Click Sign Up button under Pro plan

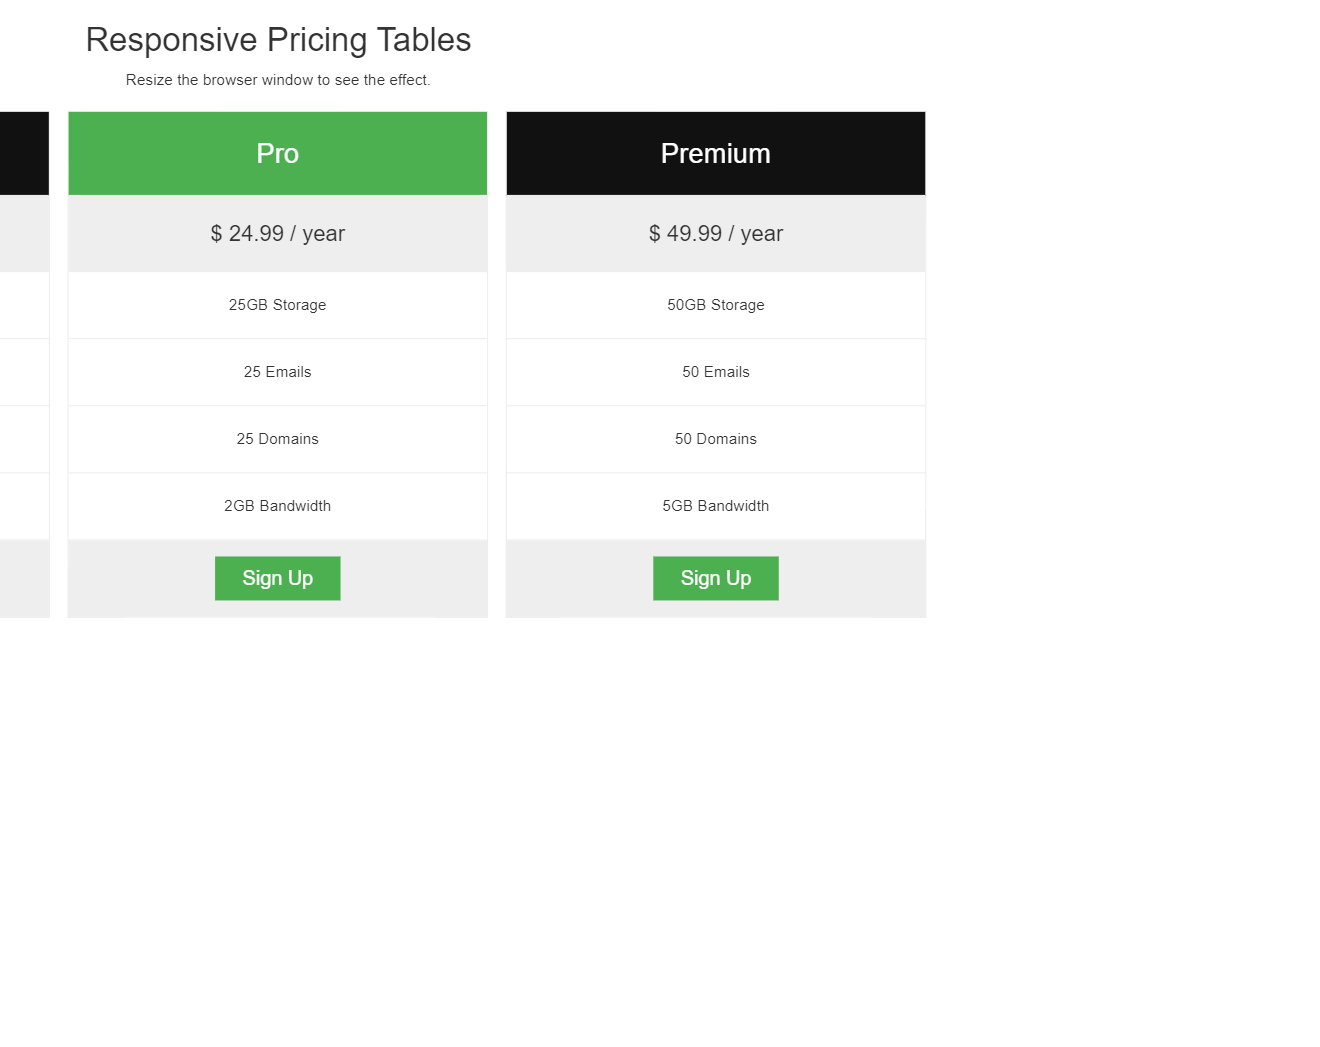click(x=277, y=578)
